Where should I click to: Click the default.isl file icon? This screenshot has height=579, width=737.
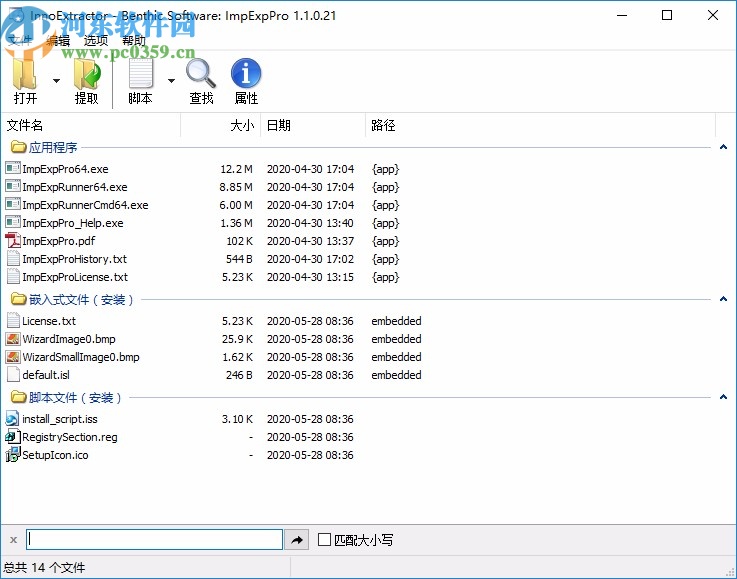pyautogui.click(x=13, y=375)
